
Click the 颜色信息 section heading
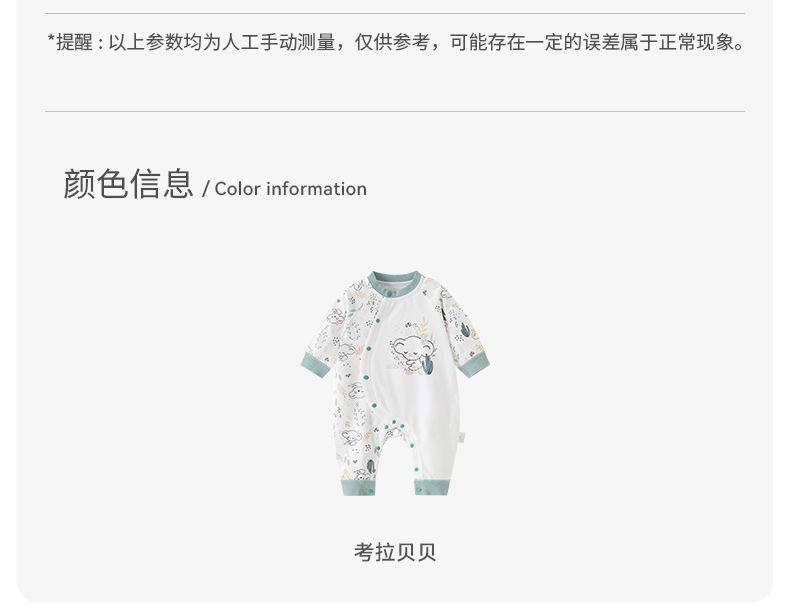pos(128,184)
